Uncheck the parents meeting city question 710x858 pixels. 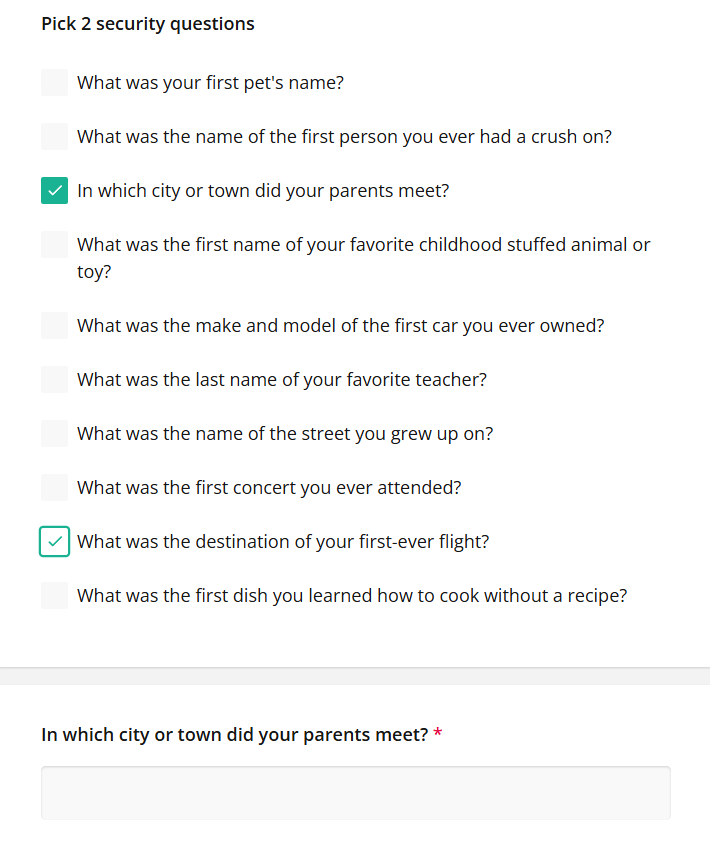click(x=54, y=190)
